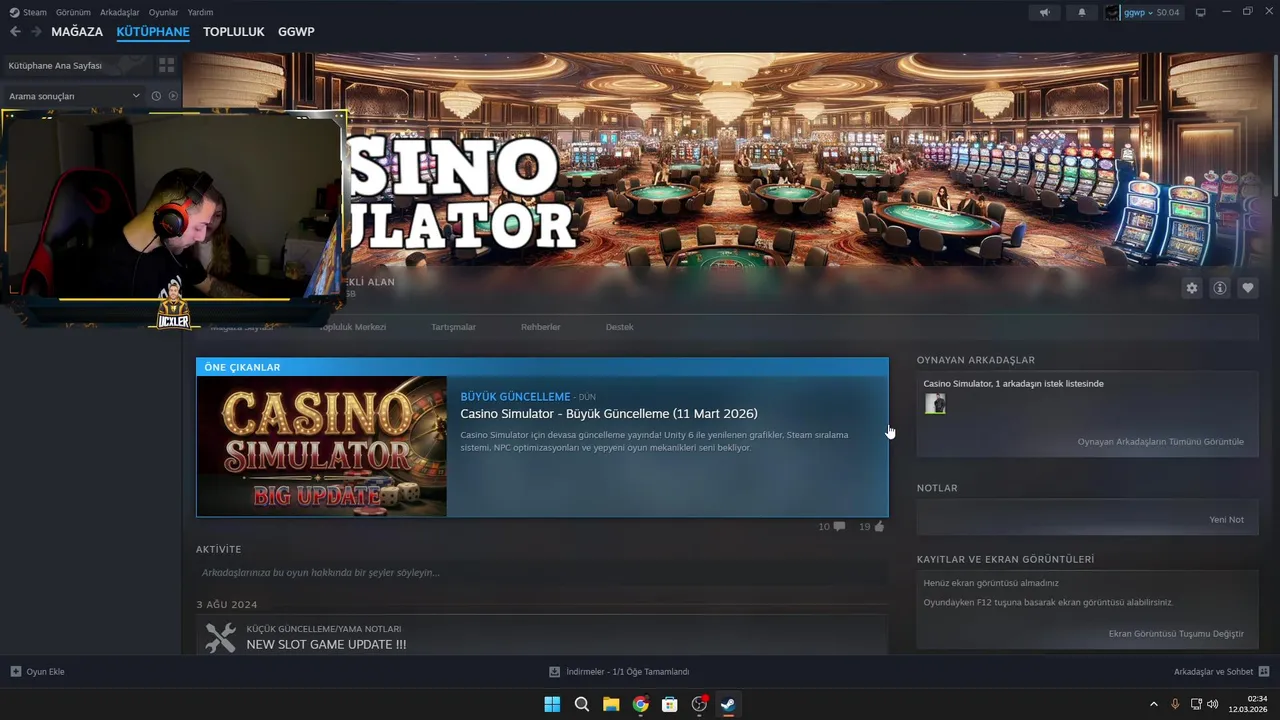The height and width of the screenshot is (720, 1280).
Task: Click Oynayan Arkadaşların Tümünü Görüntüle
Action: pos(1161,441)
